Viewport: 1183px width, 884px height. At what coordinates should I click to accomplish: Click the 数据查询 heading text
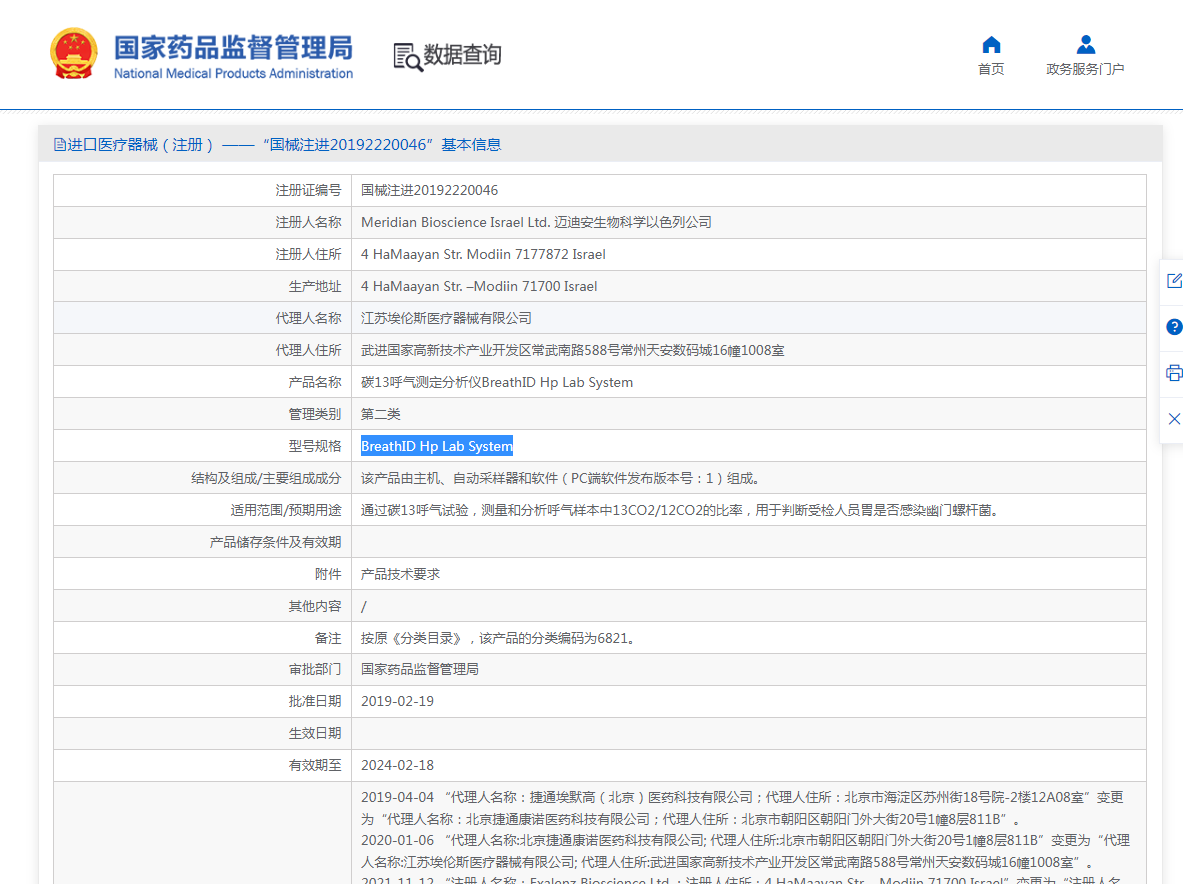click(462, 54)
